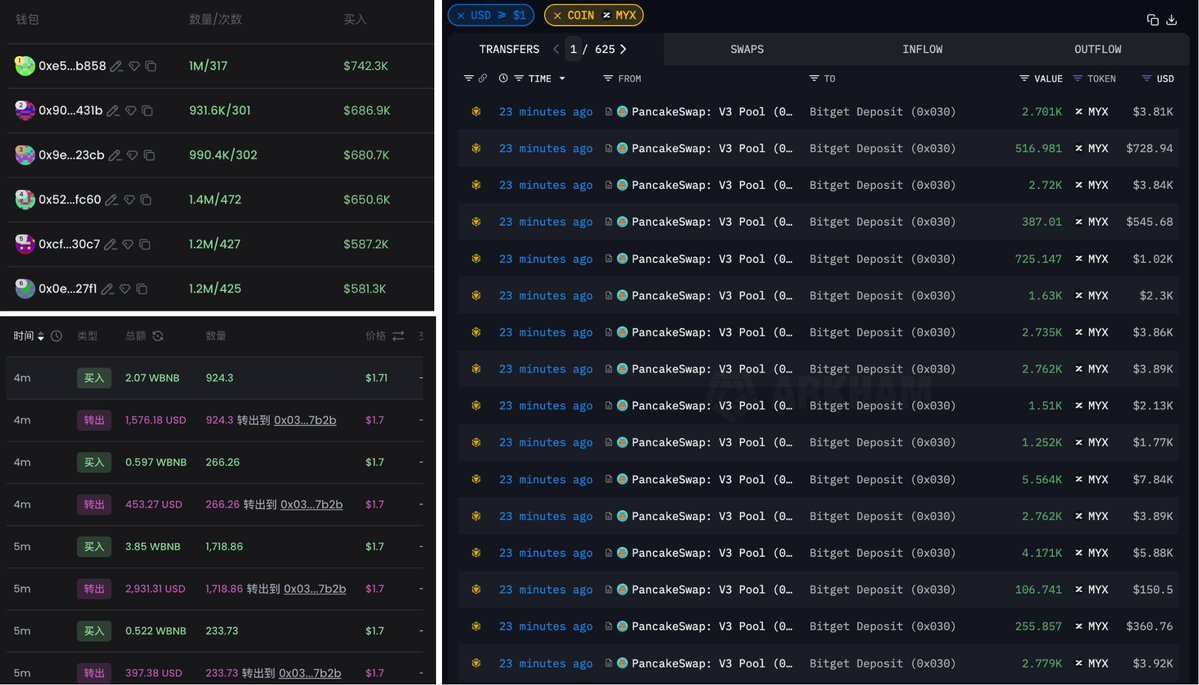This screenshot has height=685, width=1199.
Task: Open the filter icon beside the VALUE column
Action: tap(1024, 78)
